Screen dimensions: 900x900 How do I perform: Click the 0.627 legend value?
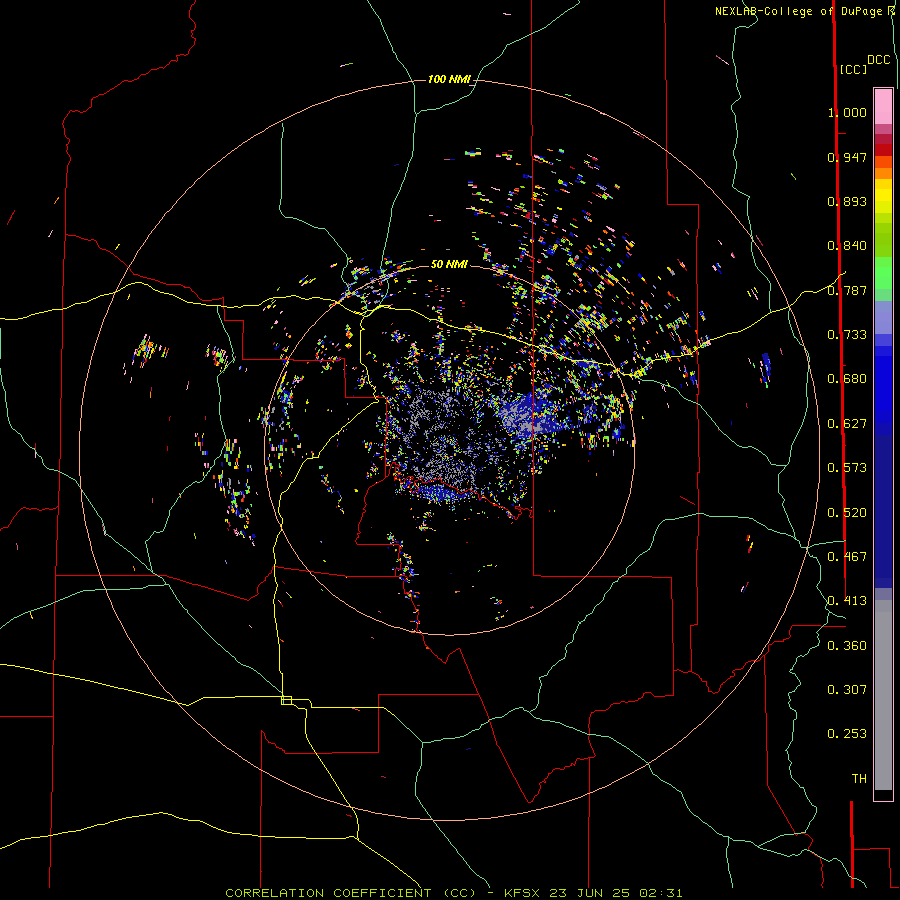coord(847,424)
